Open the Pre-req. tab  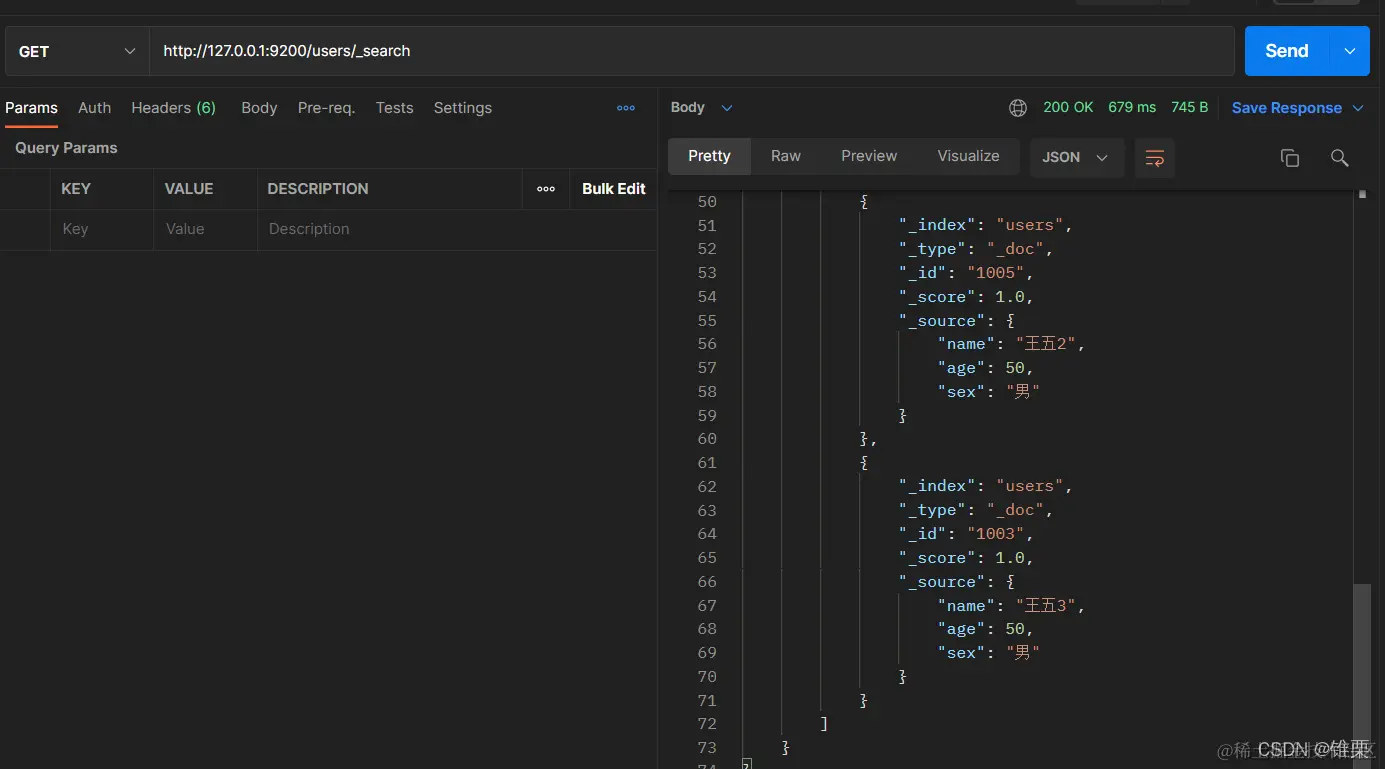[327, 108]
